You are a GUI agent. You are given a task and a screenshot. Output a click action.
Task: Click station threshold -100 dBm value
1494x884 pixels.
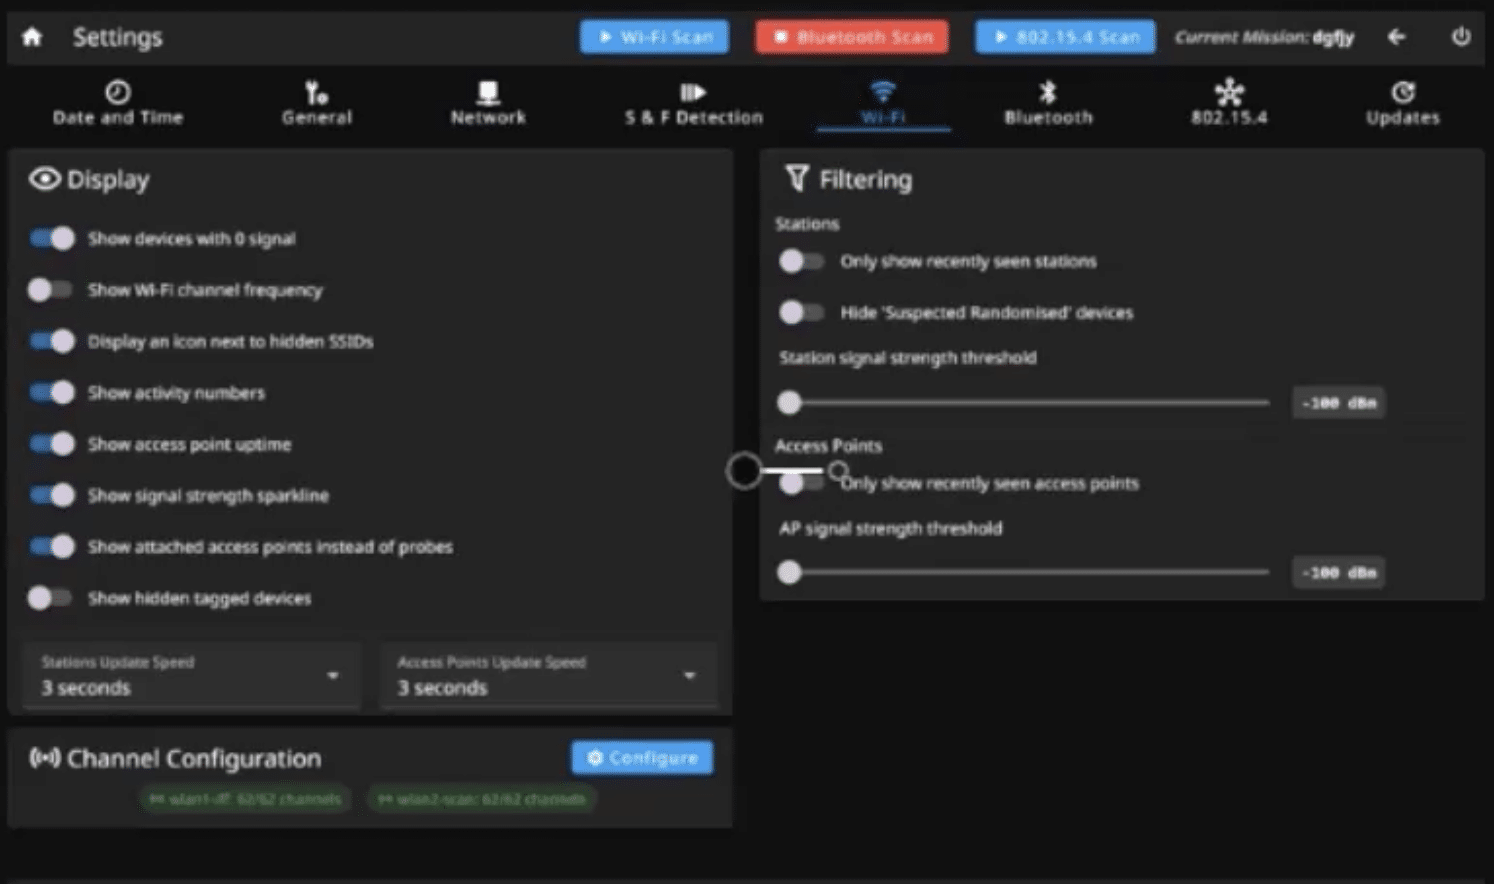tap(1338, 403)
